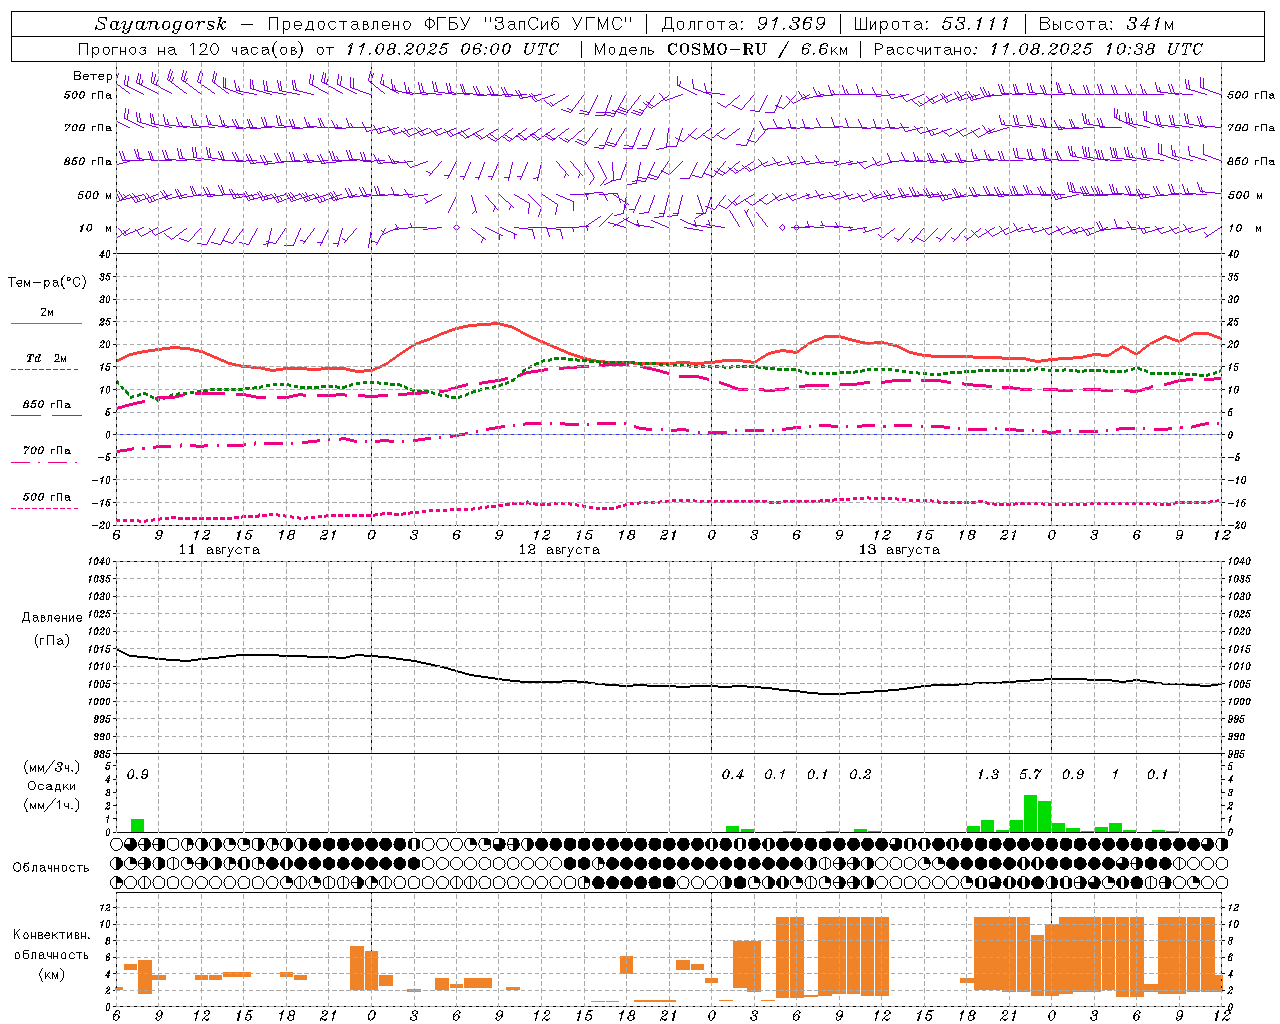Click the Давление pressure panel label
1280x1024 pixels.
click(x=52, y=618)
